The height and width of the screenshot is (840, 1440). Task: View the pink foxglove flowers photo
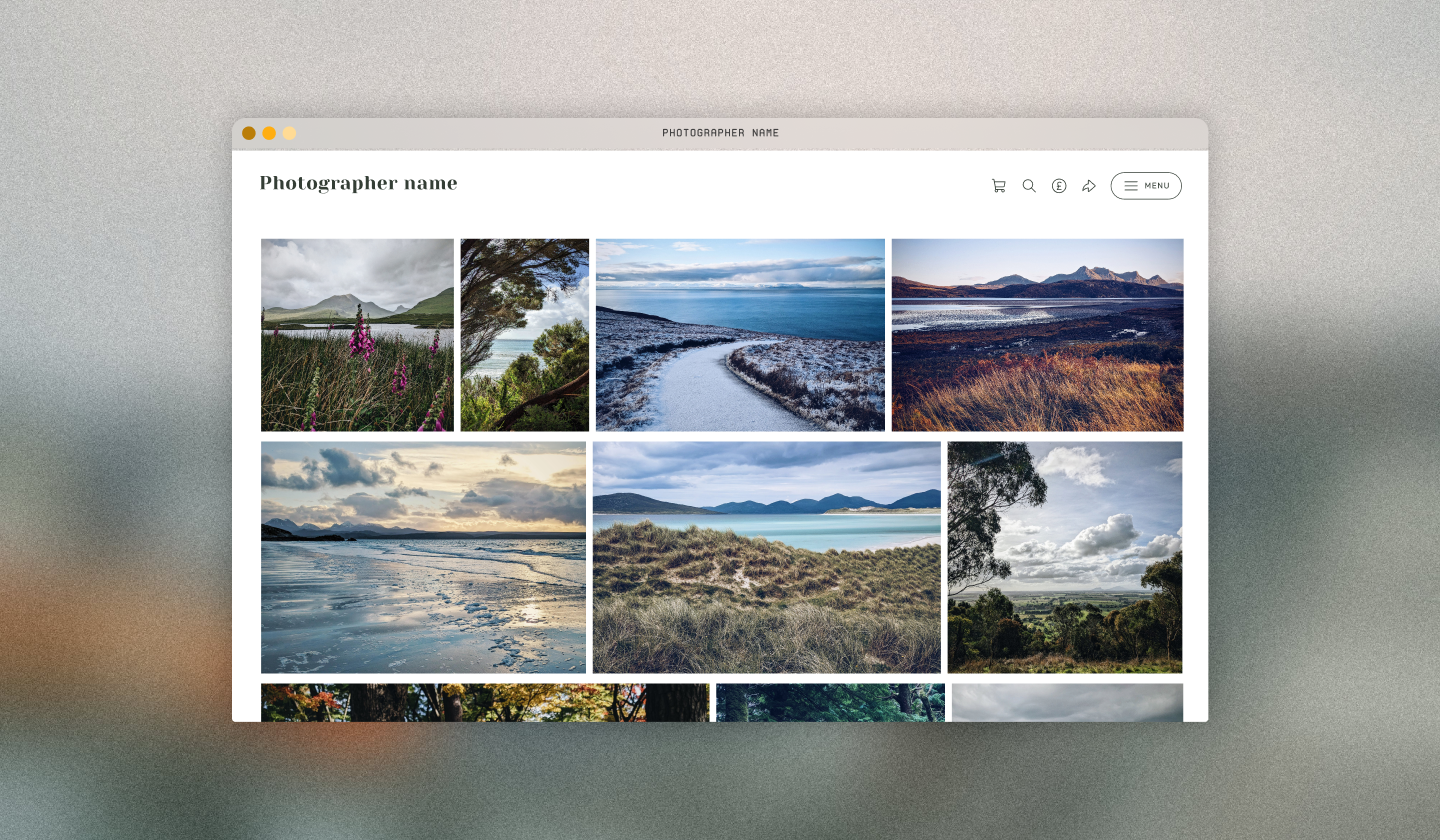click(357, 334)
